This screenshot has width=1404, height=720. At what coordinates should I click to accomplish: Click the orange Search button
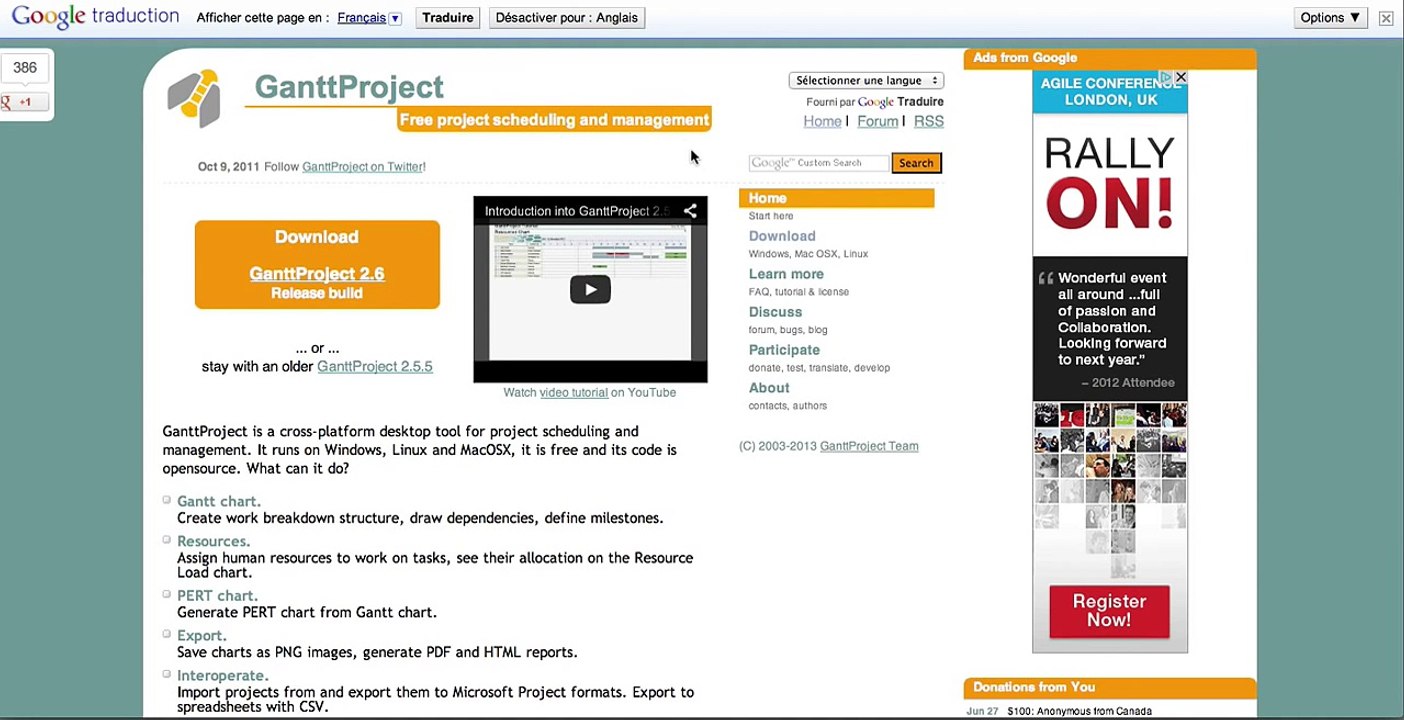[x=916, y=163]
